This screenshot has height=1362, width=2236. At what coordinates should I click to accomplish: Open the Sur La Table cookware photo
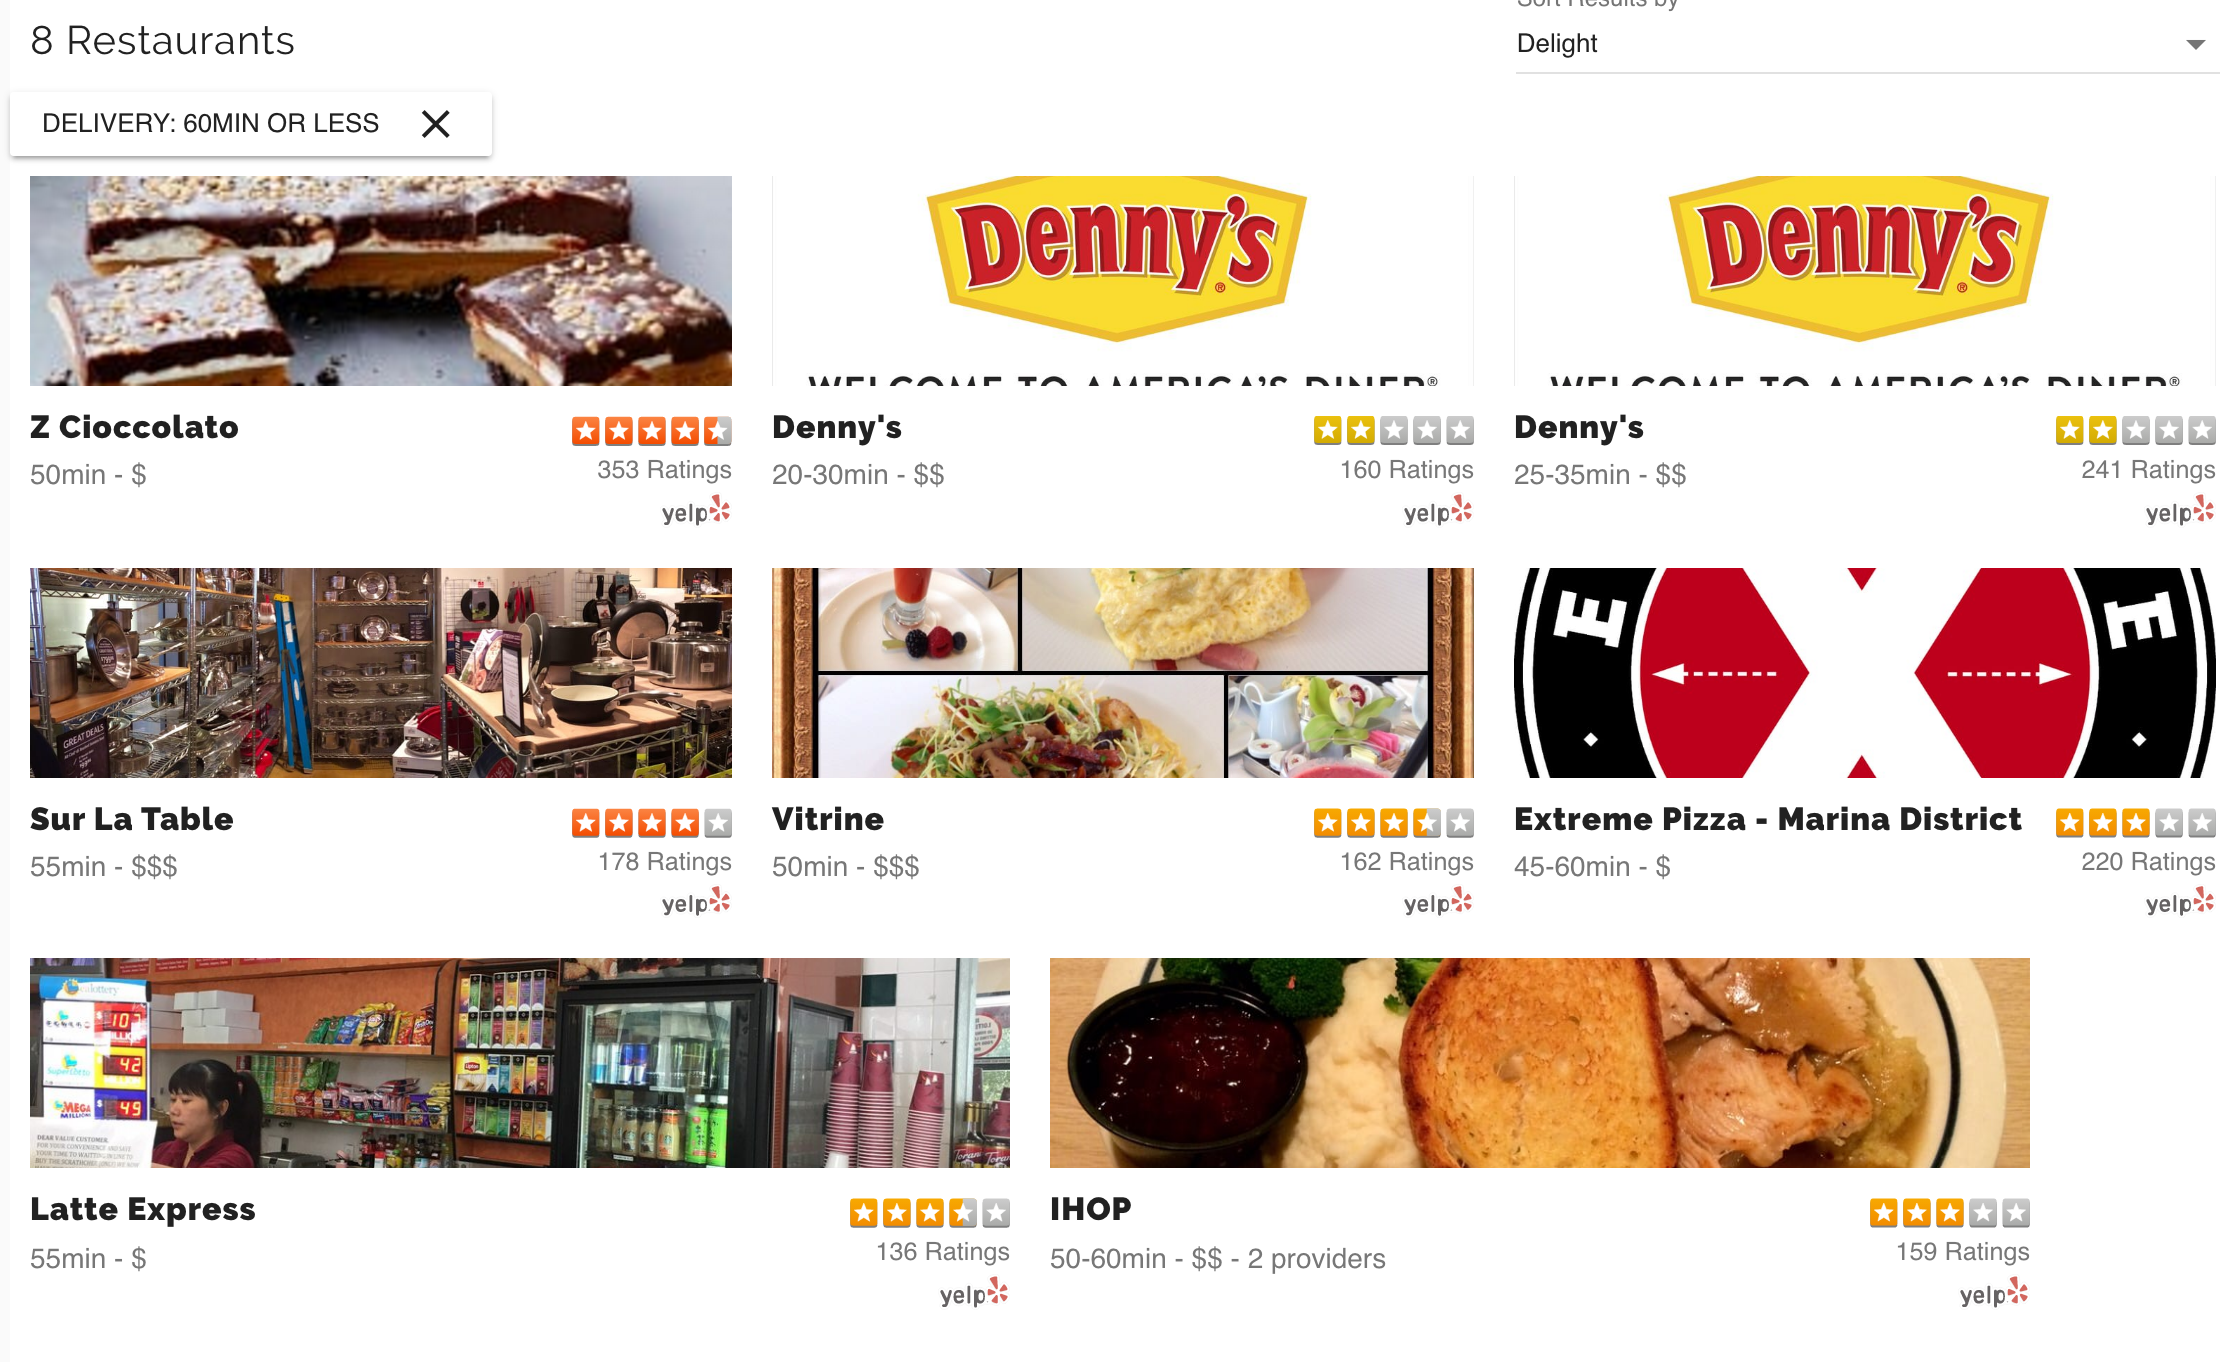pos(381,673)
